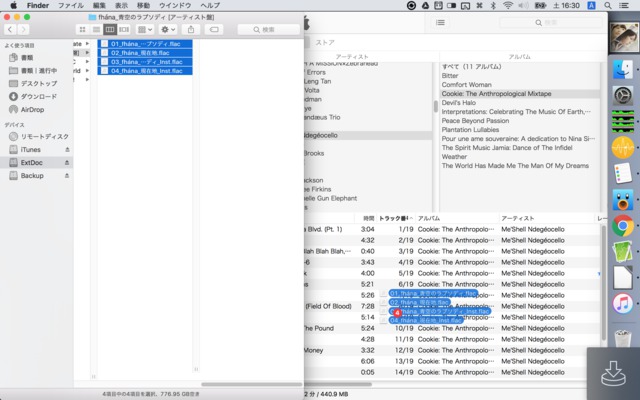The height and width of the screenshot is (400, 640).
Task: Eject the iTunes device in sidebar
Action: pos(68,149)
